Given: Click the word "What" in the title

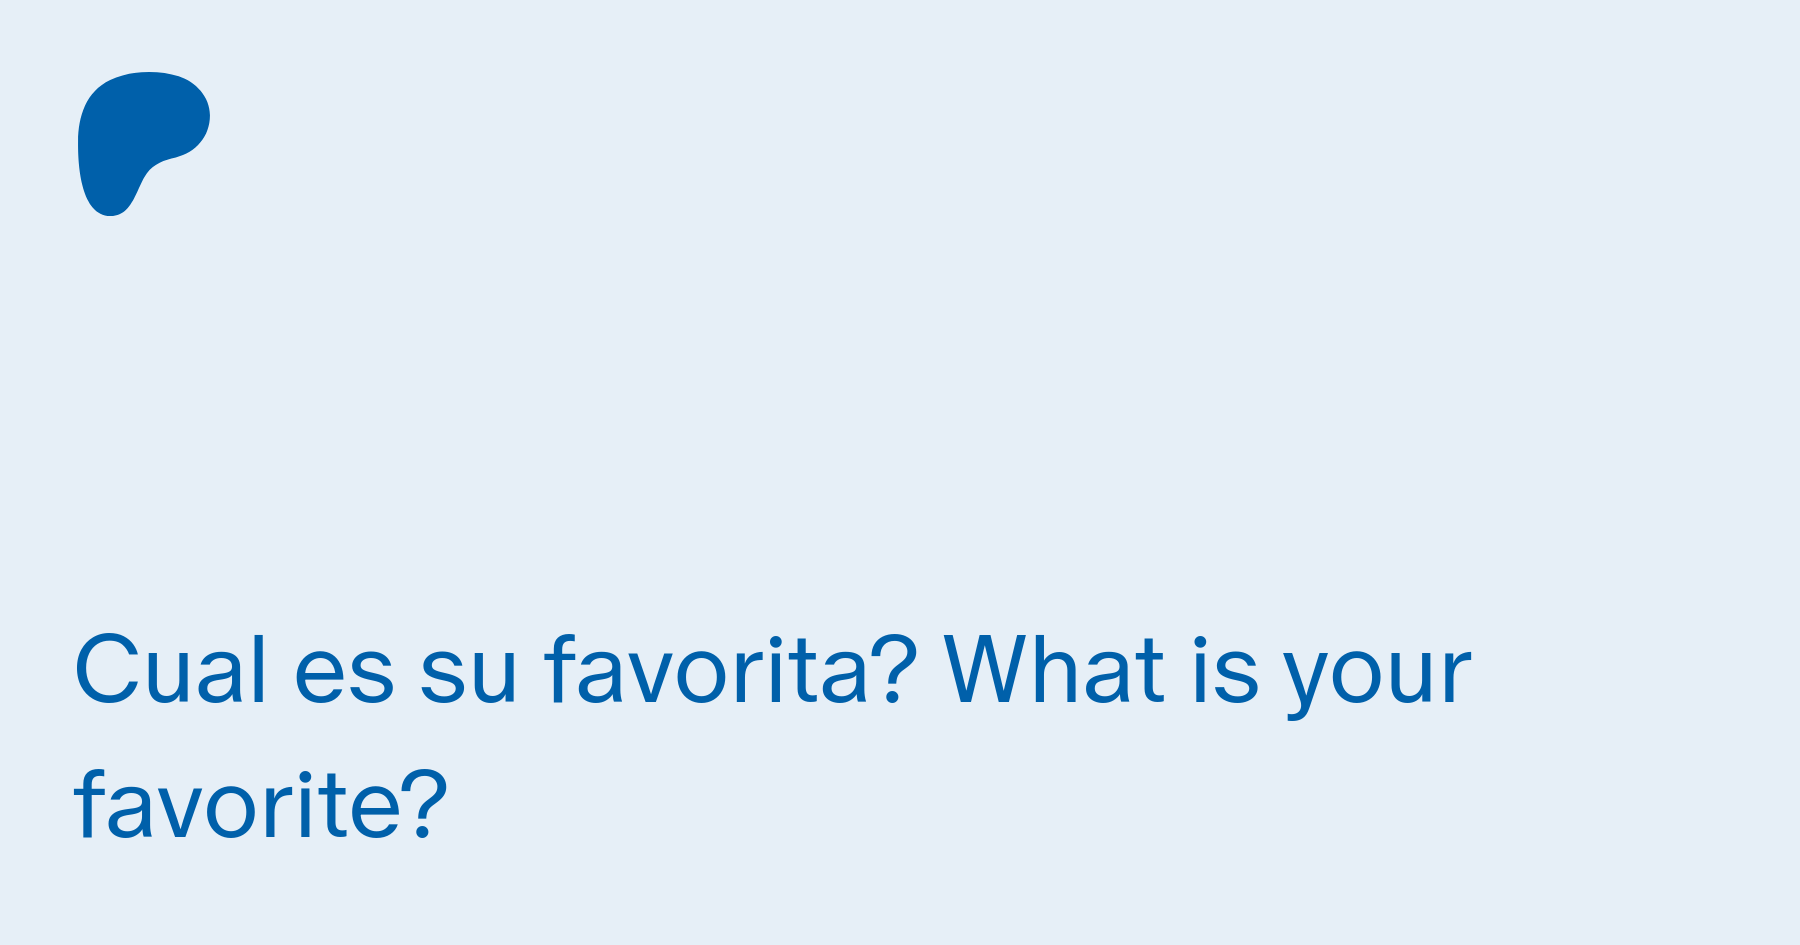Looking at the screenshot, I should tap(1054, 671).
